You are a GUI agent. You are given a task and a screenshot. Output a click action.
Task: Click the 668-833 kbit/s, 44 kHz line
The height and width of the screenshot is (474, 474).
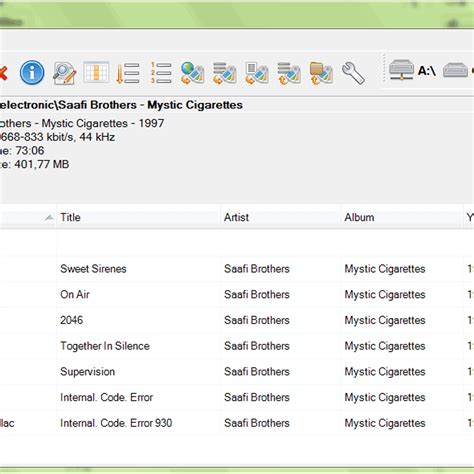coord(57,137)
